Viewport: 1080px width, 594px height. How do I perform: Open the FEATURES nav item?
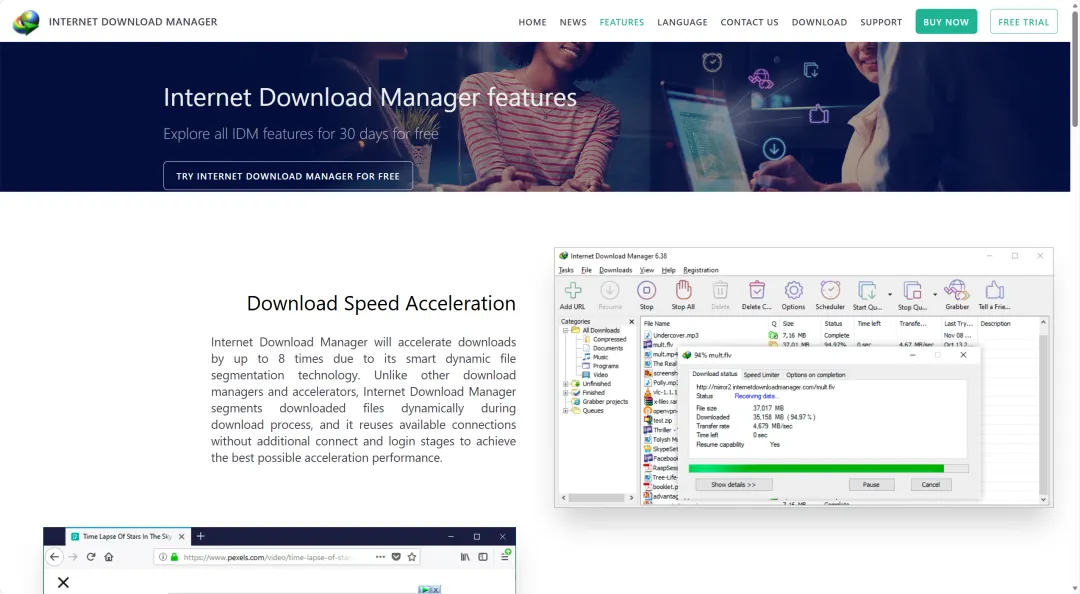click(621, 22)
